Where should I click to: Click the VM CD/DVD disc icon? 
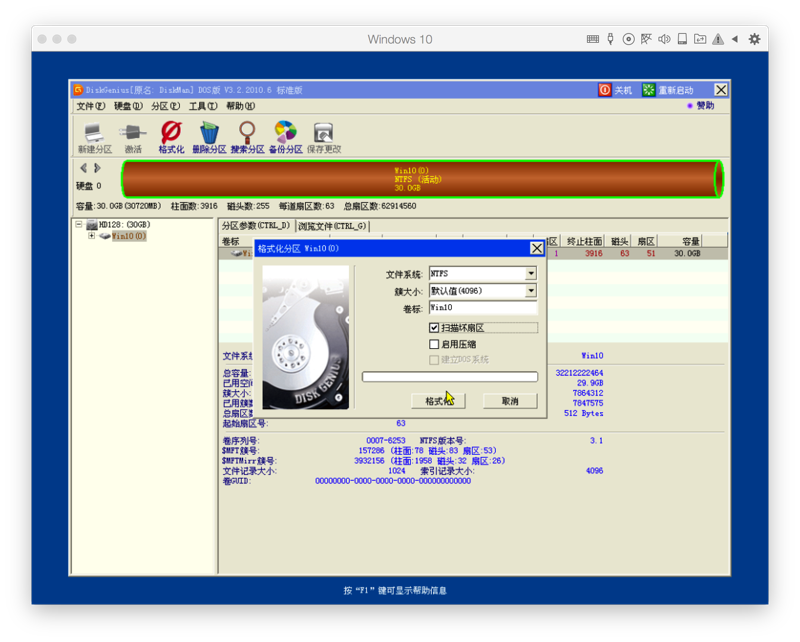coord(629,39)
